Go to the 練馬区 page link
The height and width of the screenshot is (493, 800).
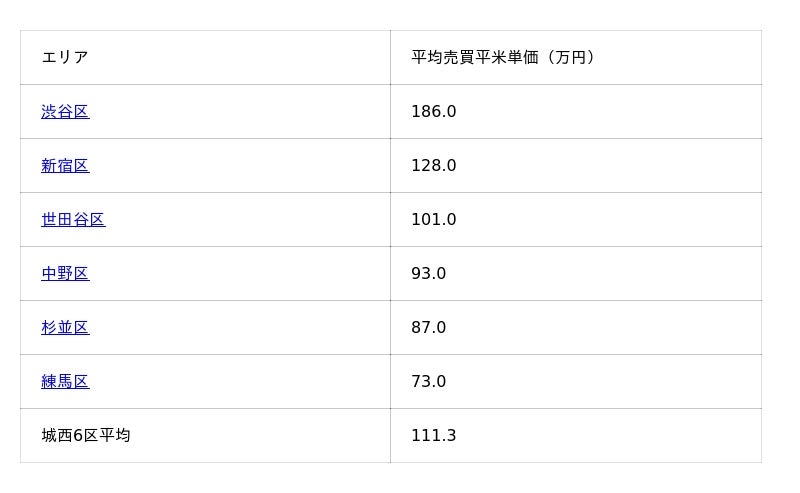pos(65,382)
